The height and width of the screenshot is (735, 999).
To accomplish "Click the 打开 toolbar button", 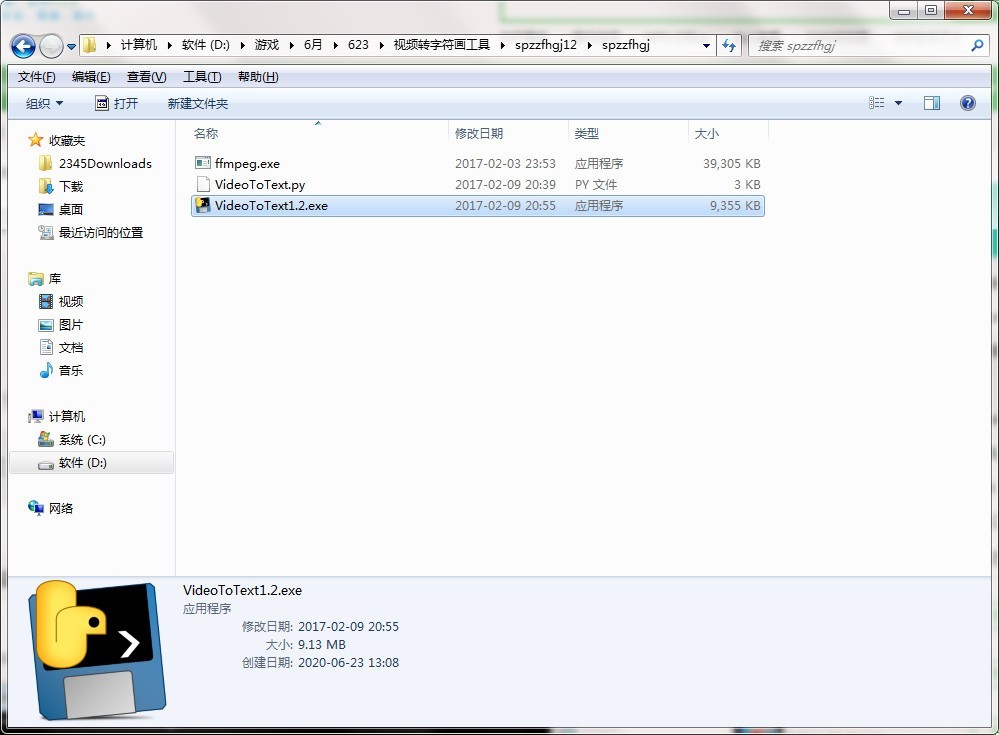I will coord(117,103).
